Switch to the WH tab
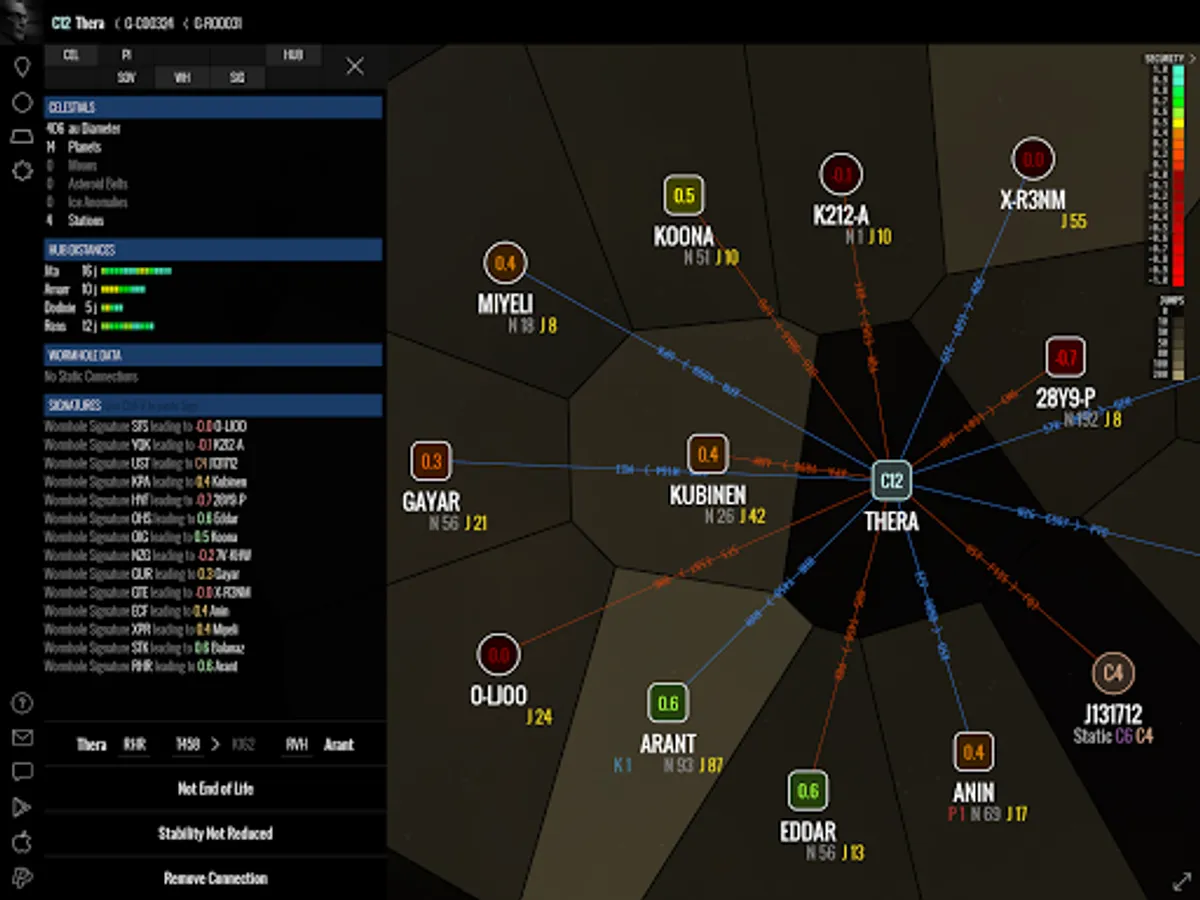 click(x=182, y=78)
